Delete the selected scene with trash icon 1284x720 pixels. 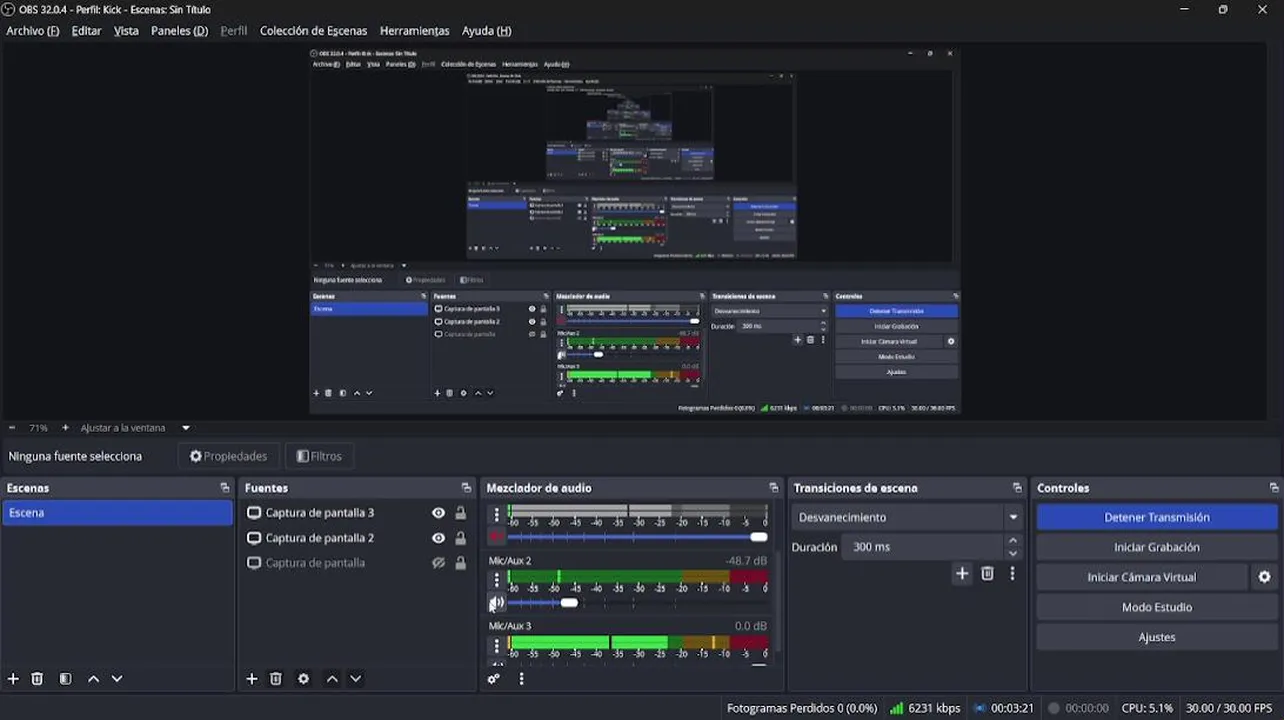pyautogui.click(x=37, y=678)
